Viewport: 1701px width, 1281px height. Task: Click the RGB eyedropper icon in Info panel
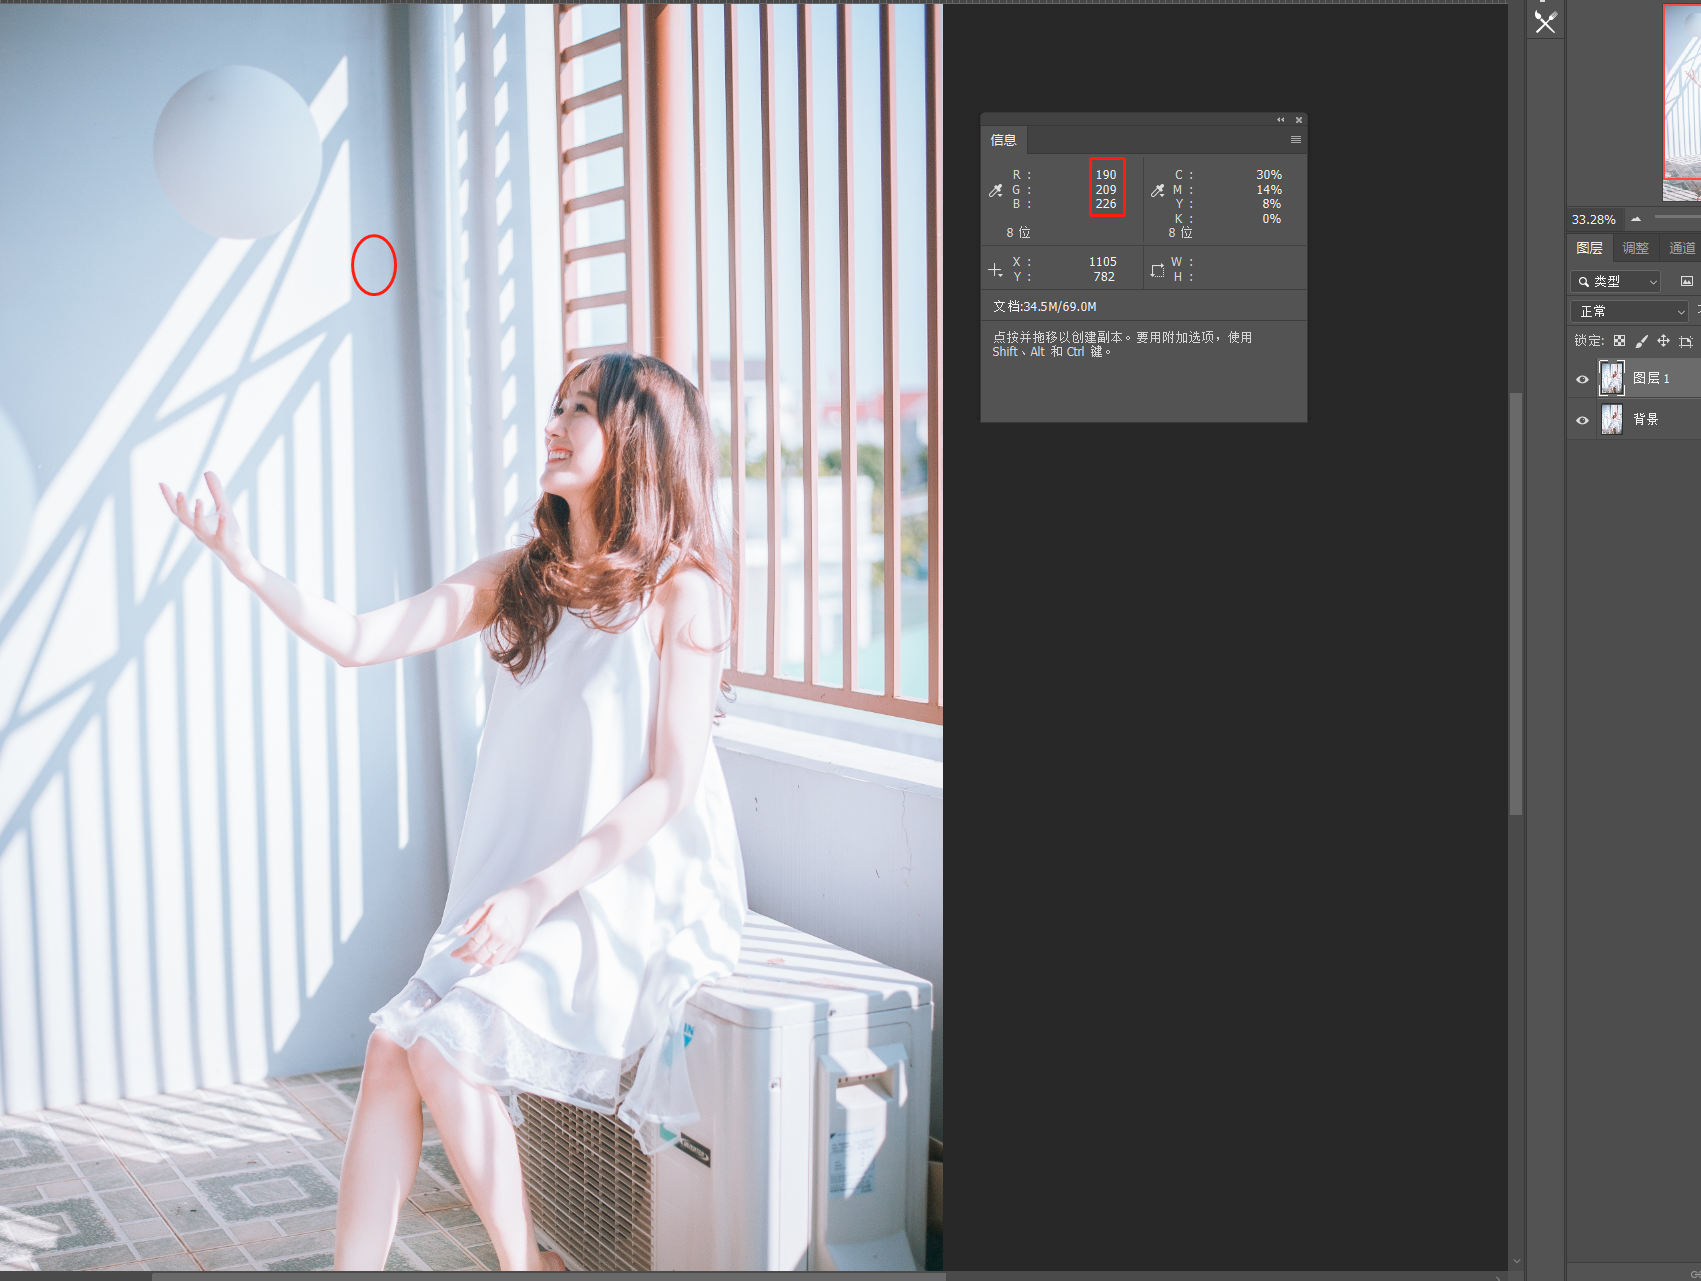[x=995, y=190]
